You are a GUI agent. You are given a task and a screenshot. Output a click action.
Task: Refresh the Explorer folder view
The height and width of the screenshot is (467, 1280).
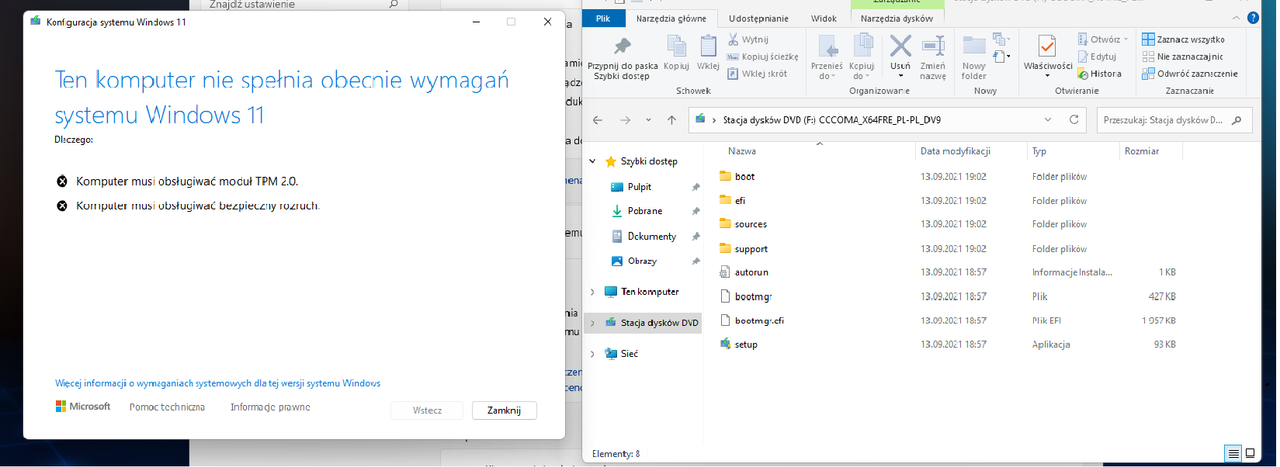[1074, 120]
